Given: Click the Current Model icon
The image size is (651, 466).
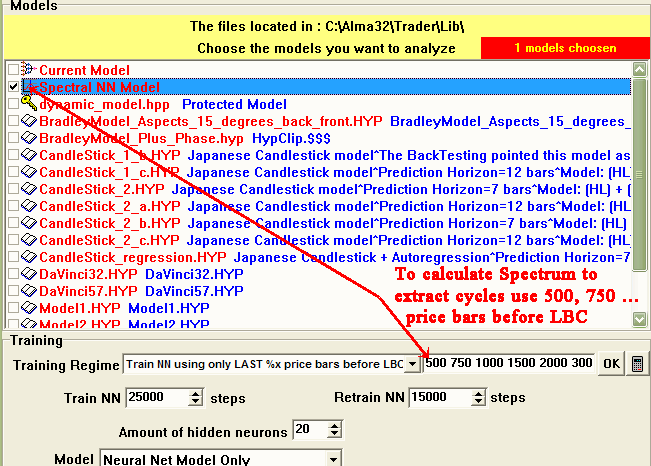Looking at the screenshot, I should point(29,70).
